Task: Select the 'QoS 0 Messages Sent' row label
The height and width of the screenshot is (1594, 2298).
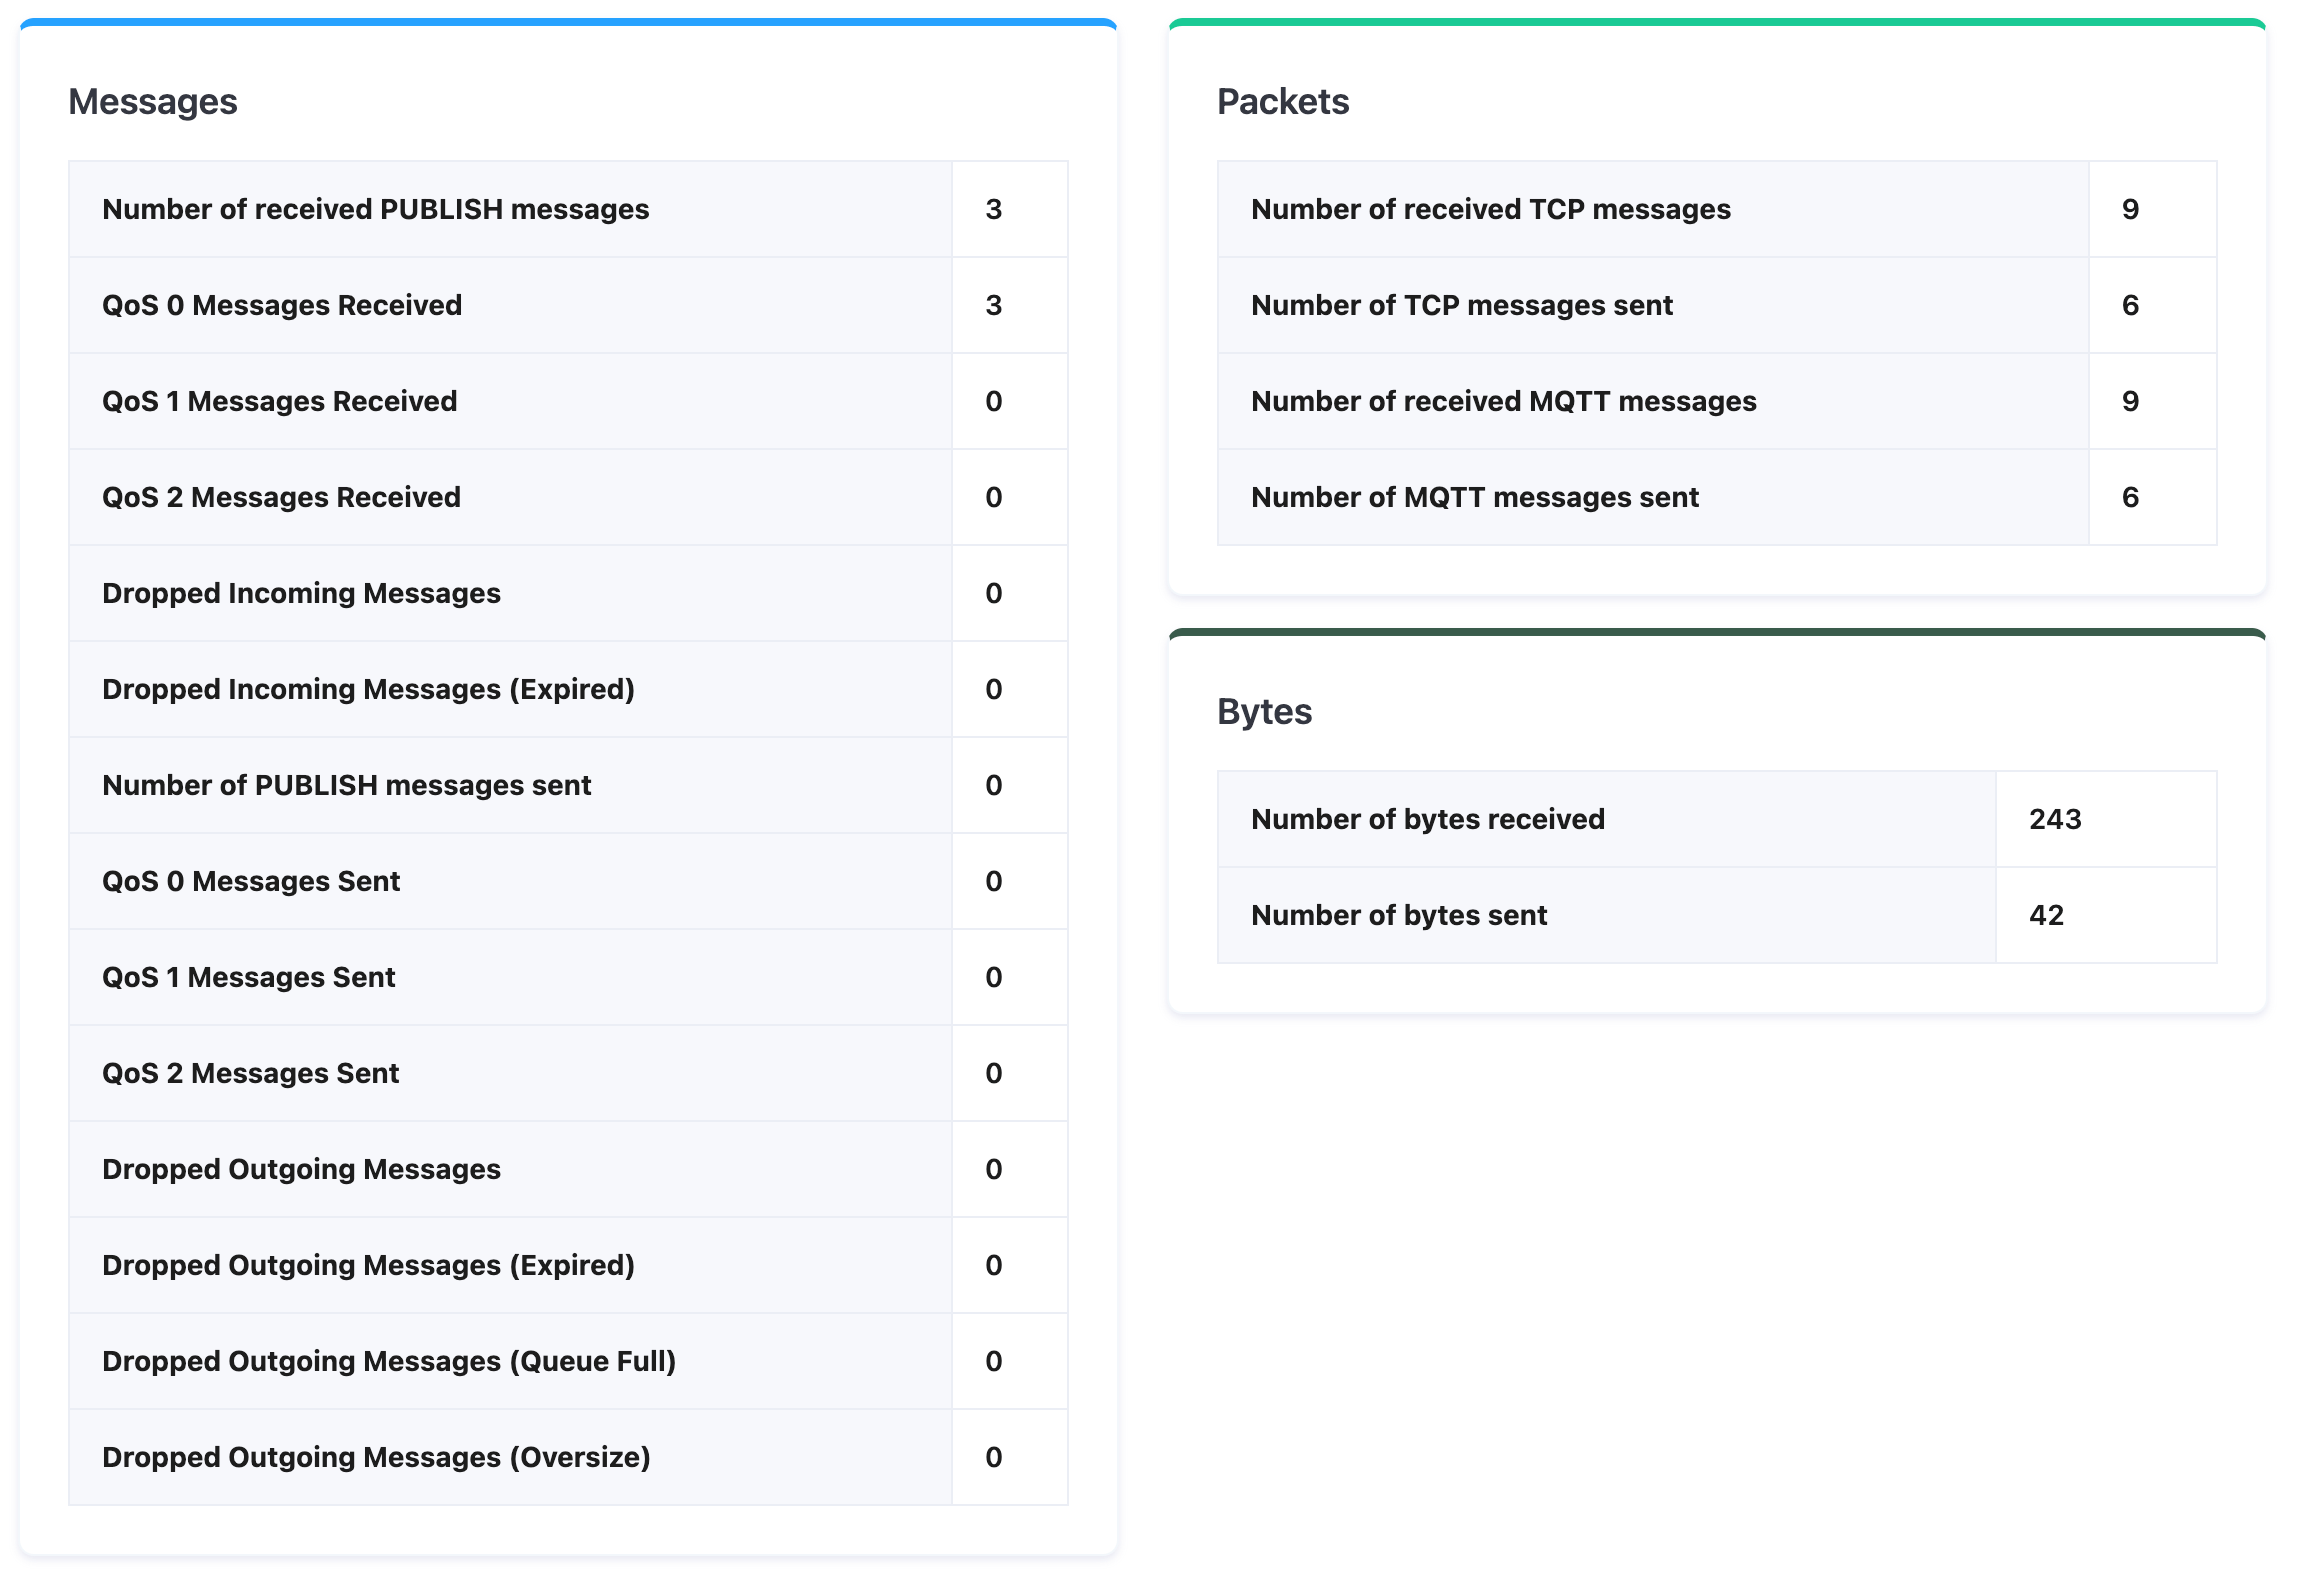Action: [x=250, y=881]
